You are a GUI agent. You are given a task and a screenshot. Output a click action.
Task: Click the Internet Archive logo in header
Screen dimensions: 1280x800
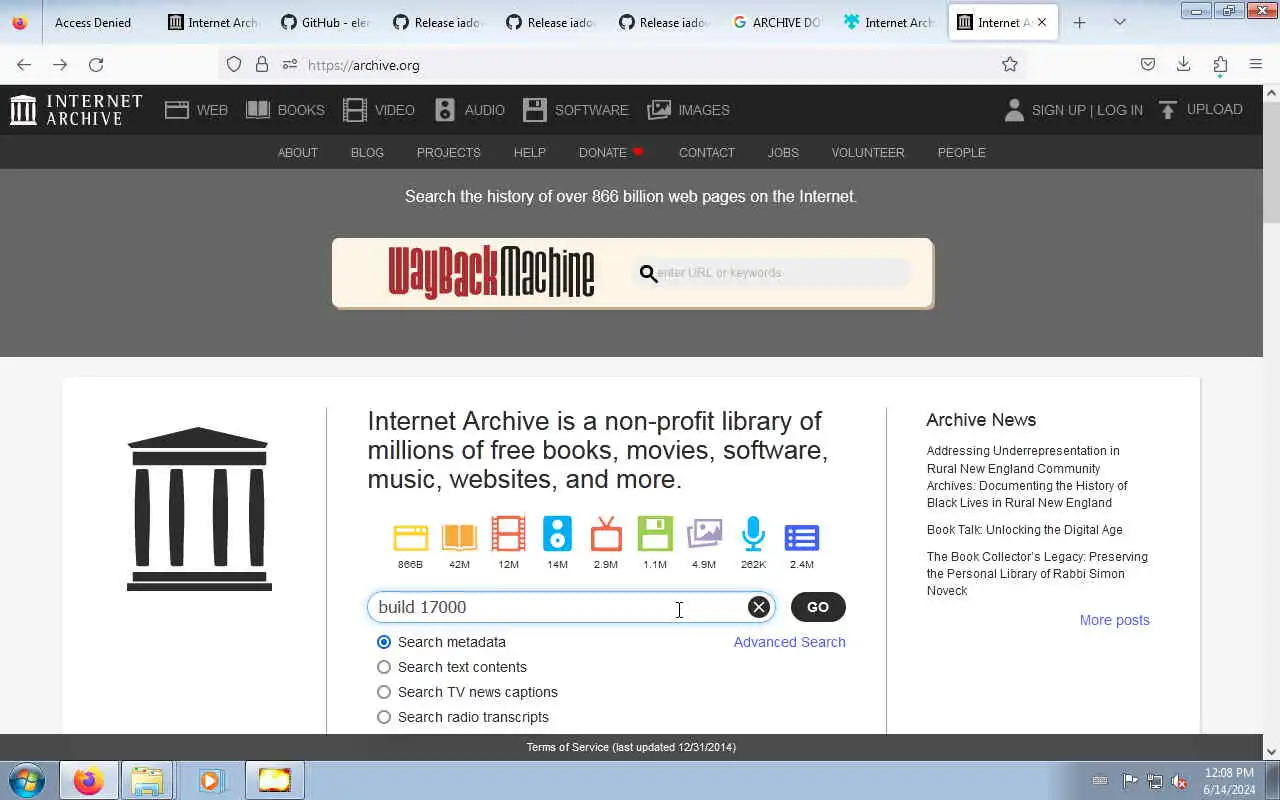(x=76, y=110)
